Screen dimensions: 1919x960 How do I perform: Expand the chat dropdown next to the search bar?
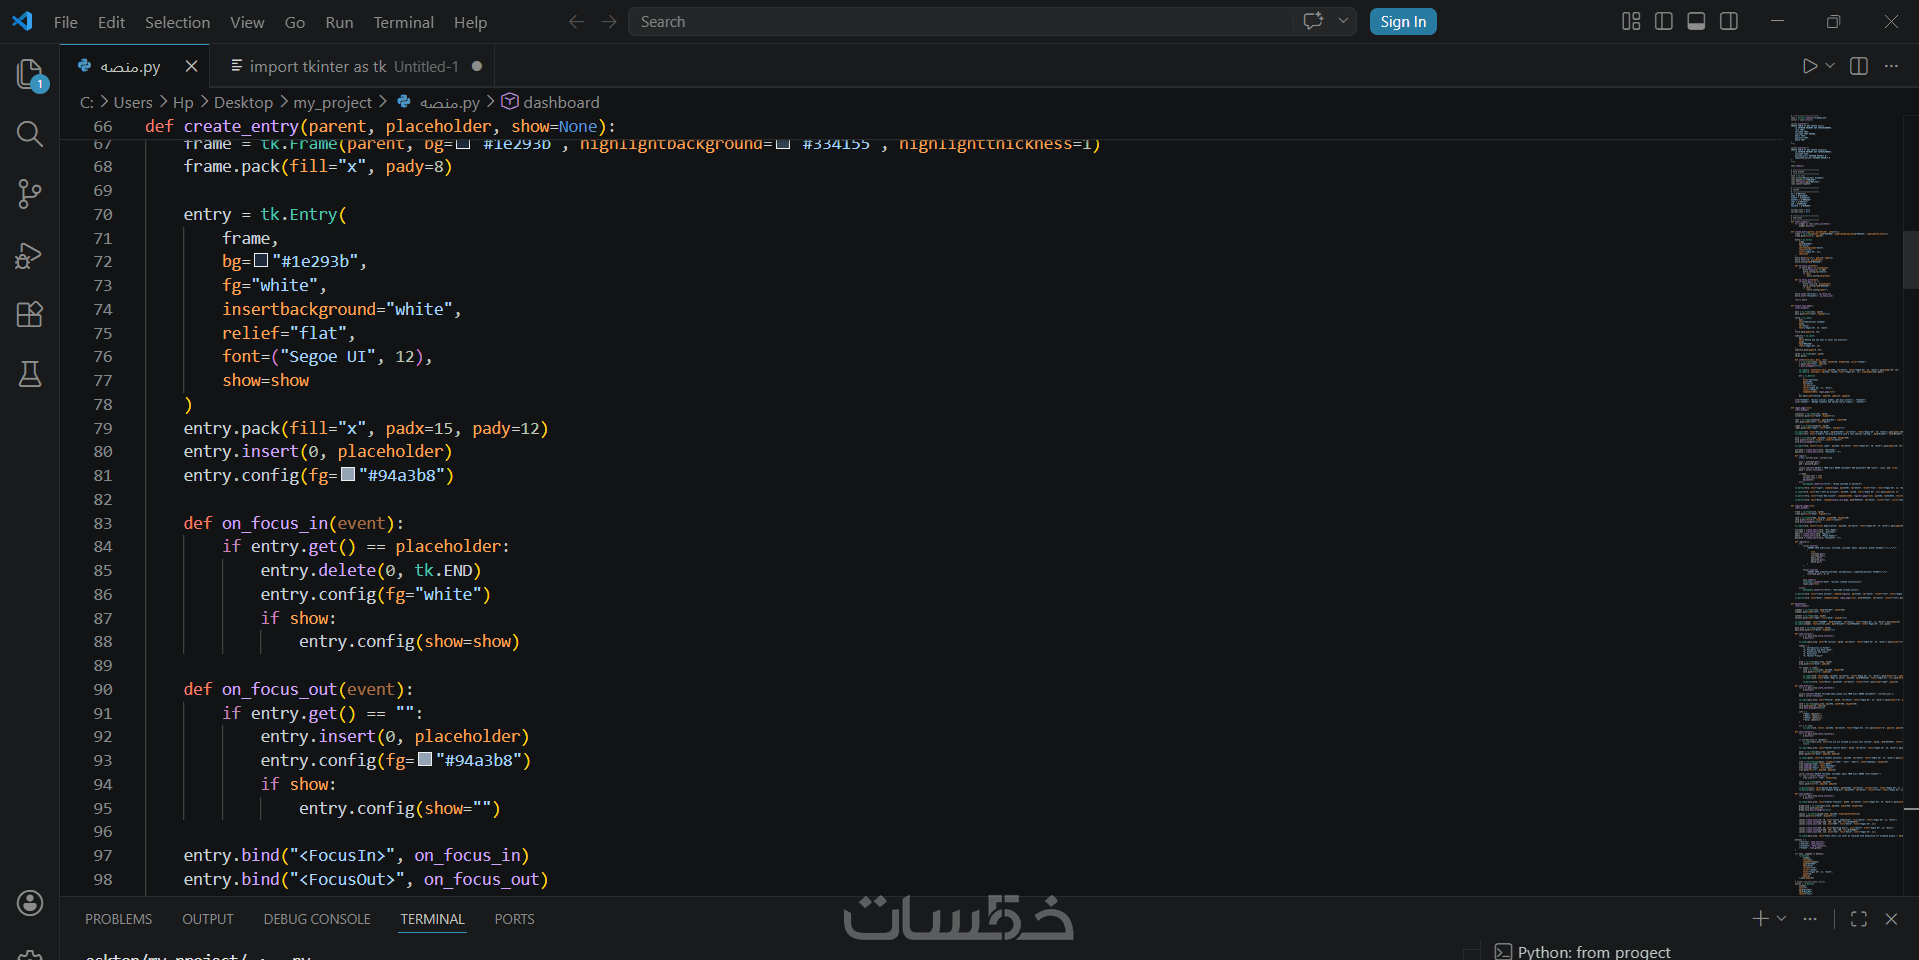[x=1343, y=21]
